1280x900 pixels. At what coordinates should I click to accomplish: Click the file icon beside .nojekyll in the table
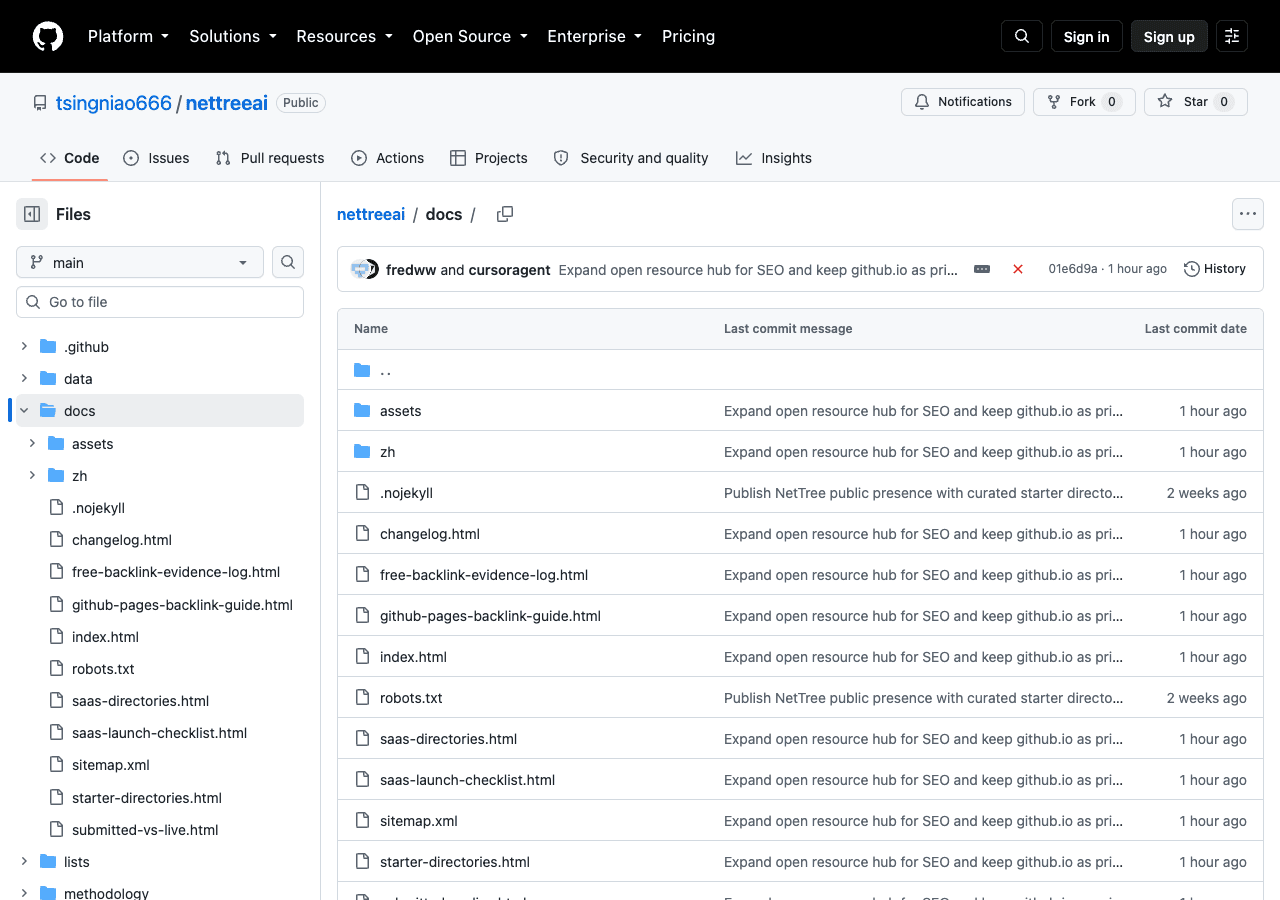[x=362, y=493]
